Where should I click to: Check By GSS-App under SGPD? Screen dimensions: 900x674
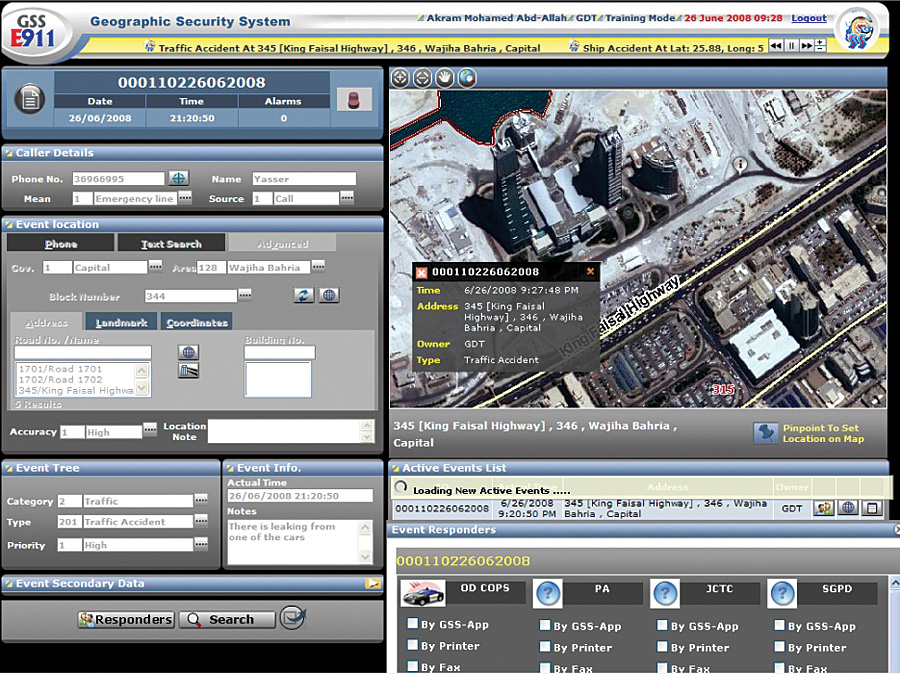pyautogui.click(x=779, y=625)
